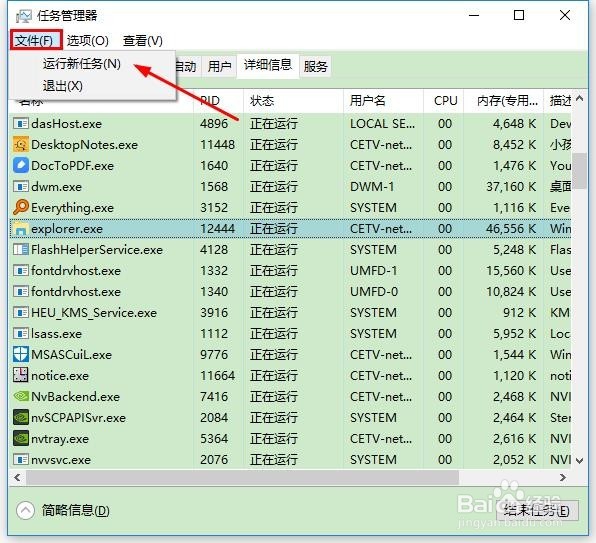Click PID value 11448
The image size is (596, 543).
coord(217,145)
